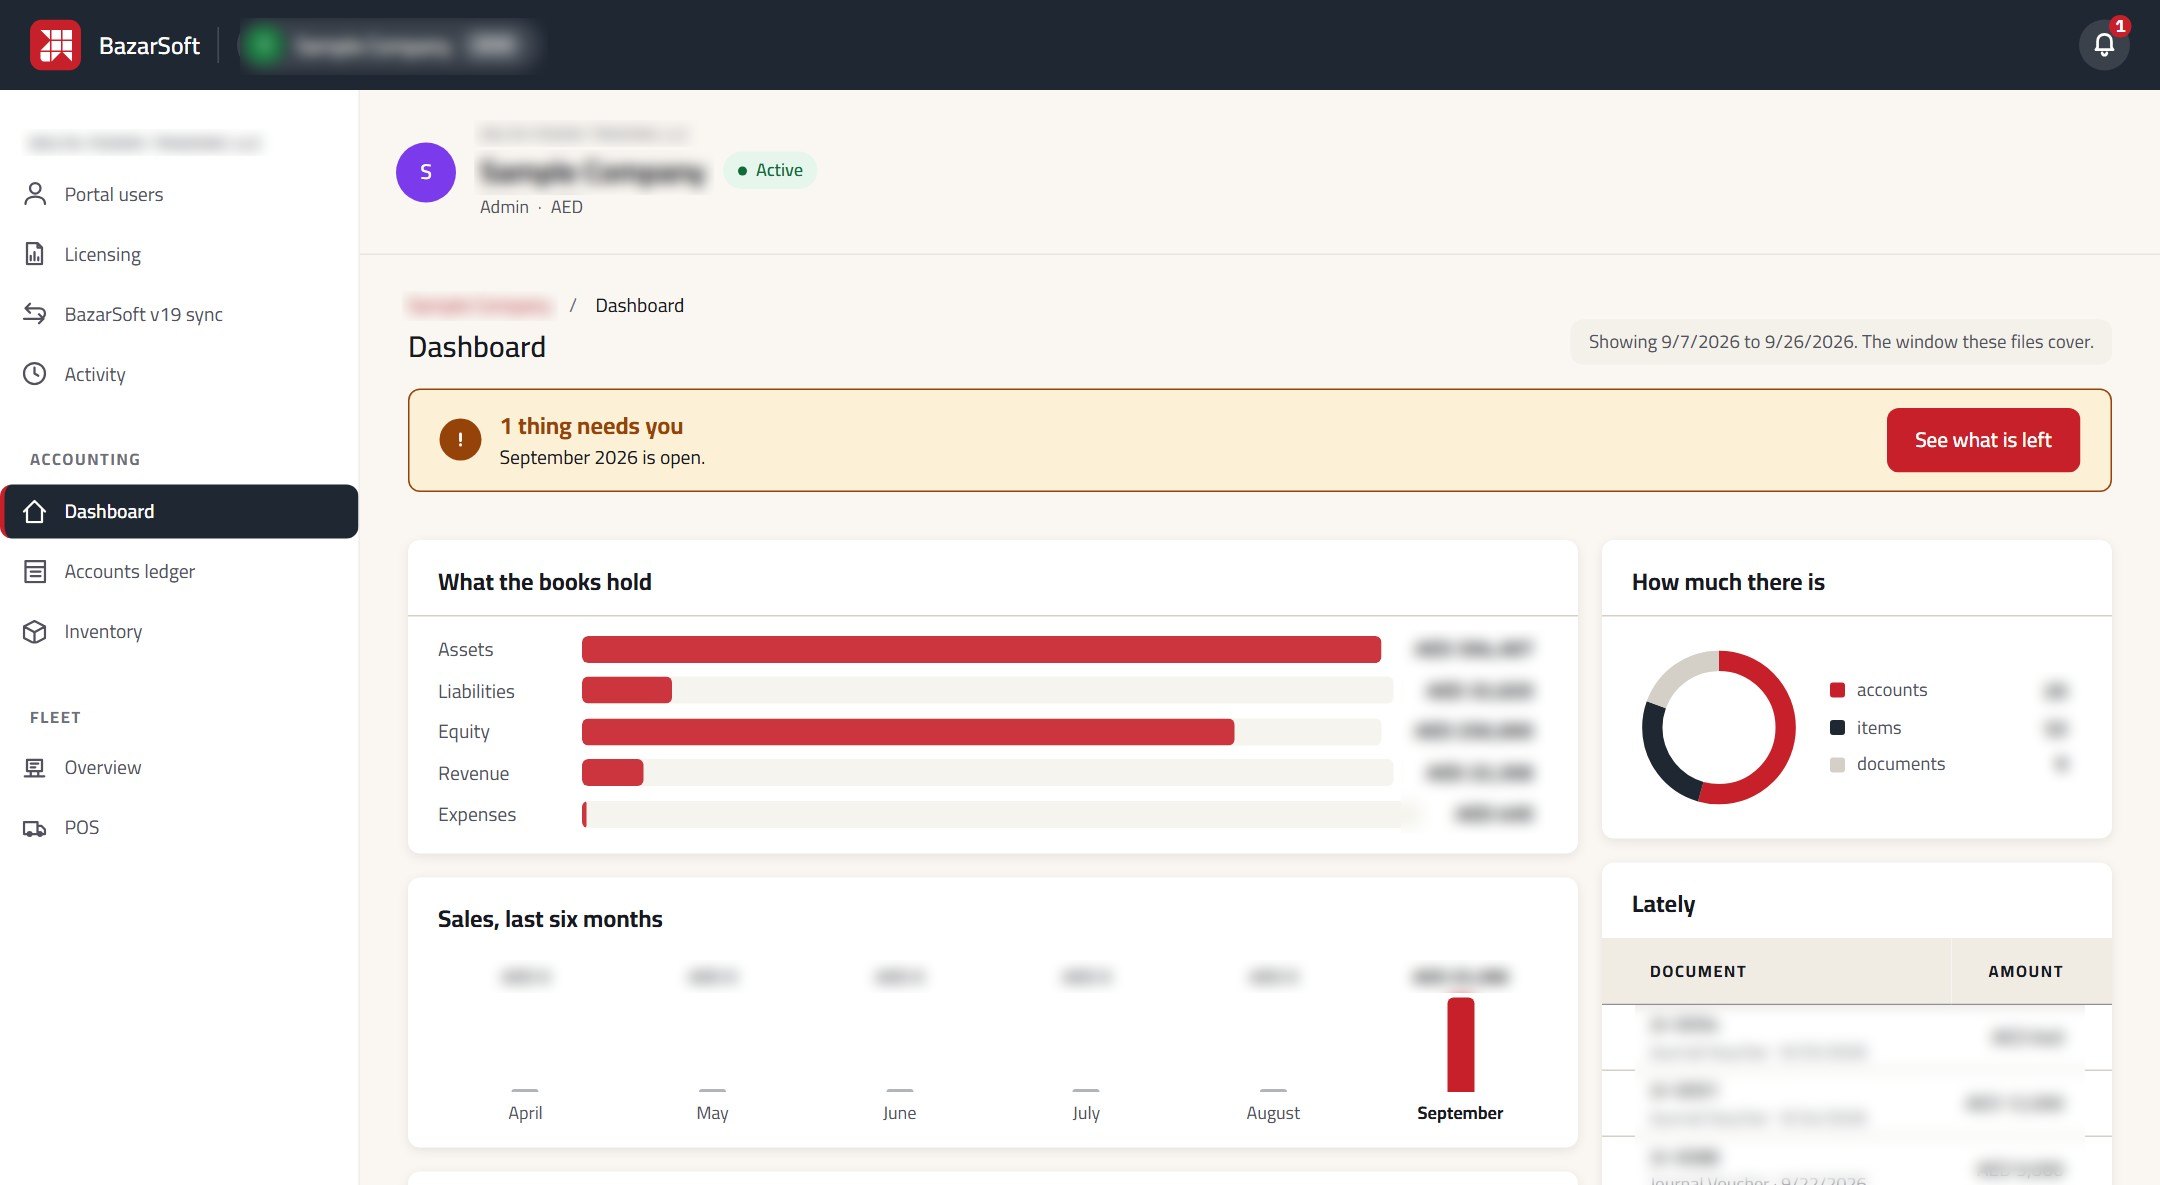This screenshot has width=2160, height=1185.
Task: Click the purple S company avatar
Action: tap(426, 172)
